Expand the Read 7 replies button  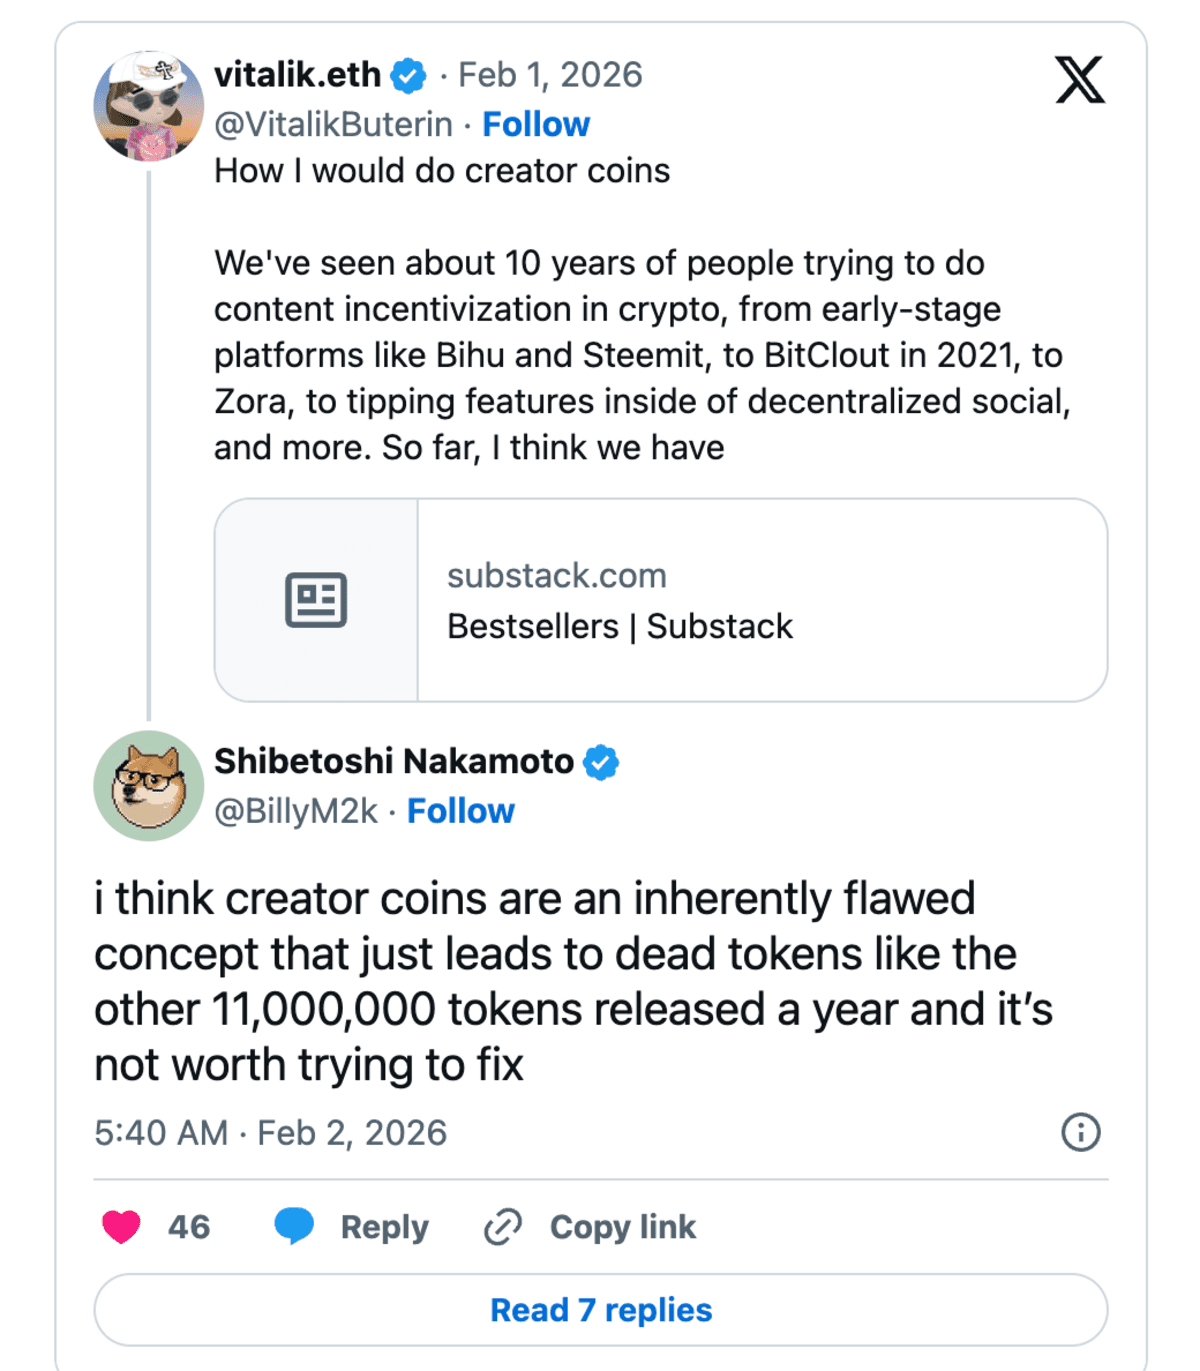coord(601,1310)
